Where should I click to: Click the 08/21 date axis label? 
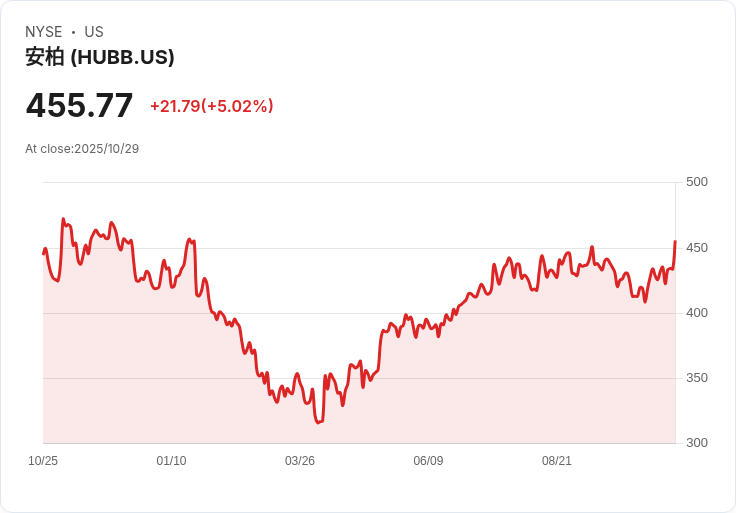(557, 461)
